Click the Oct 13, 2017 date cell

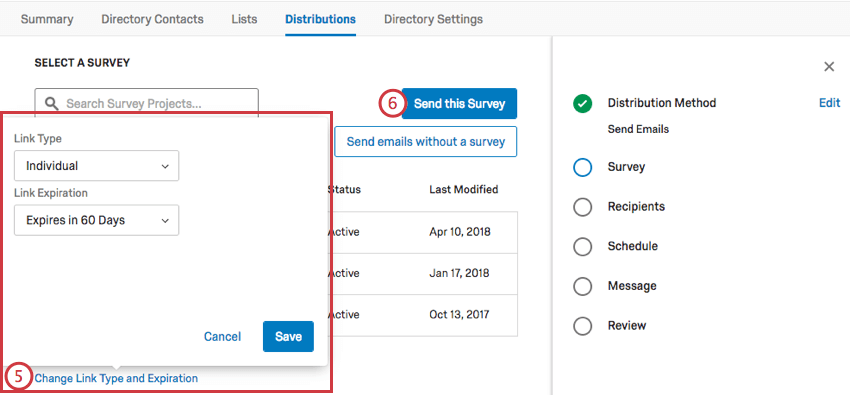459,314
